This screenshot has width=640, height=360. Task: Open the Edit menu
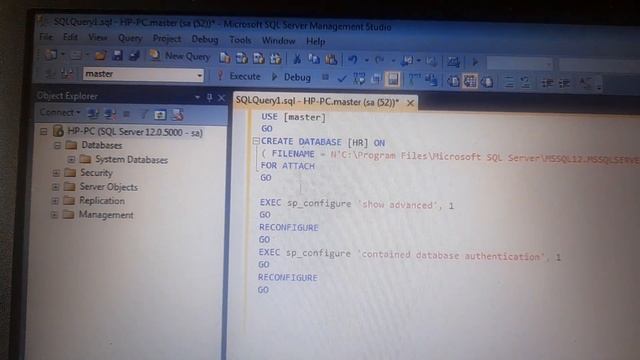(70, 37)
